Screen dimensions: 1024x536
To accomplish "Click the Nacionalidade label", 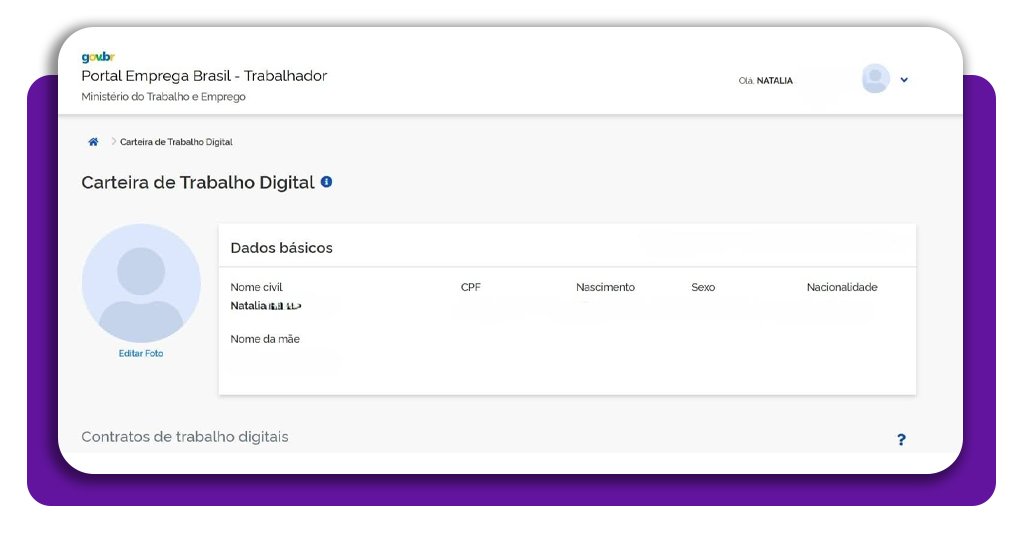I will pos(842,287).
